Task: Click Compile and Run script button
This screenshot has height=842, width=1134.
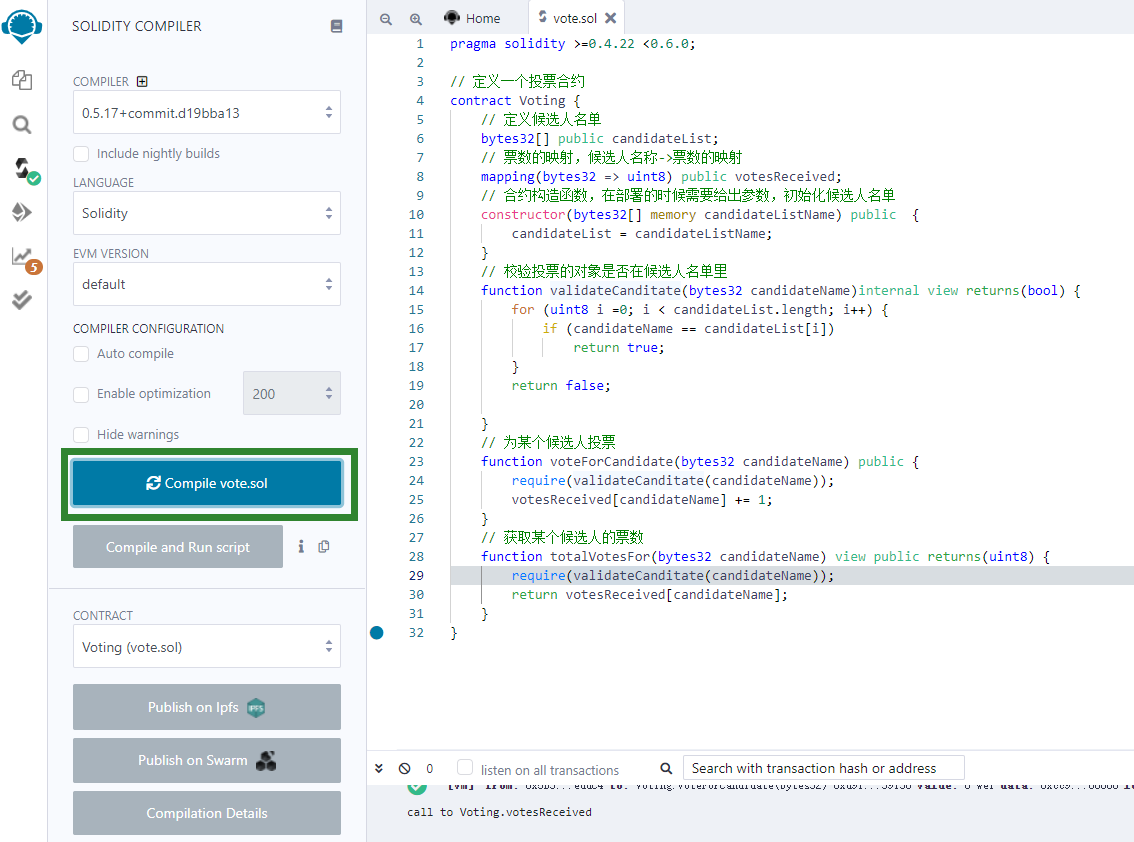Action: pos(178,546)
